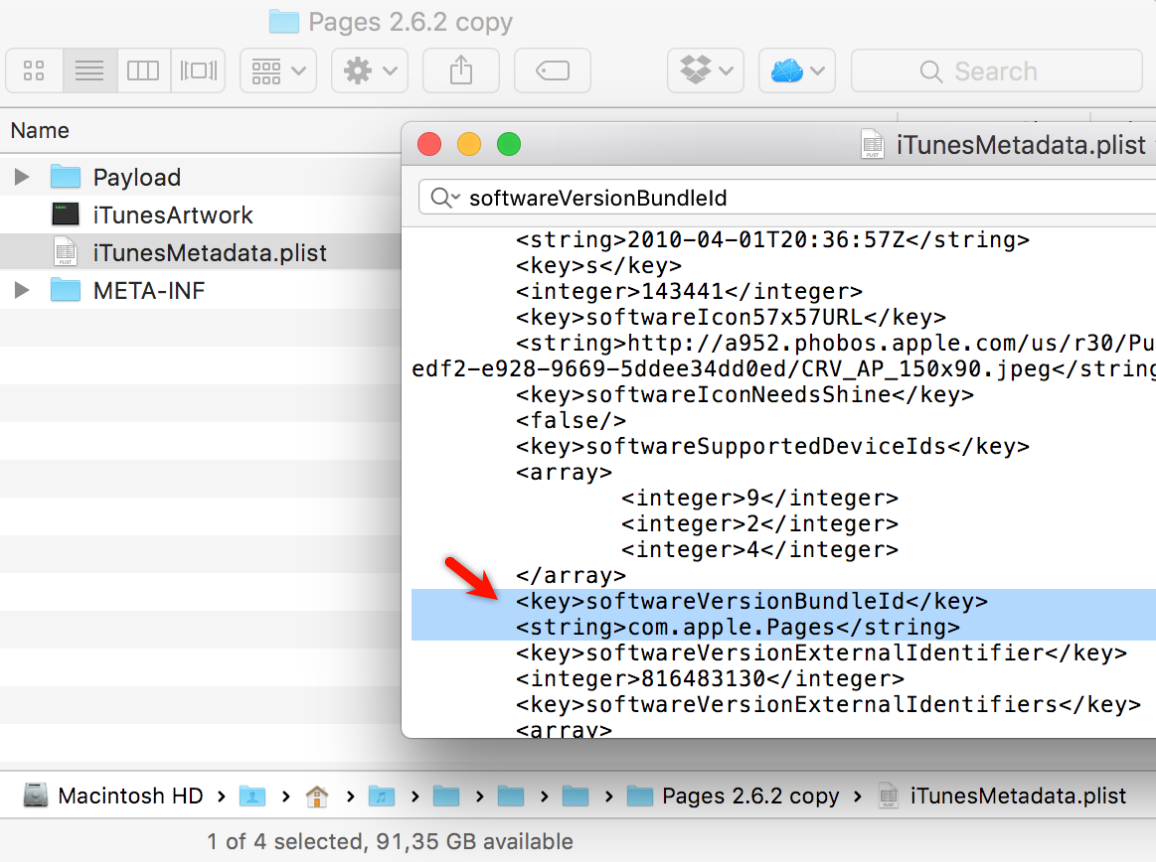The image size is (1156, 862).
Task: Click the Users folder in path bar
Action: (x=252, y=796)
